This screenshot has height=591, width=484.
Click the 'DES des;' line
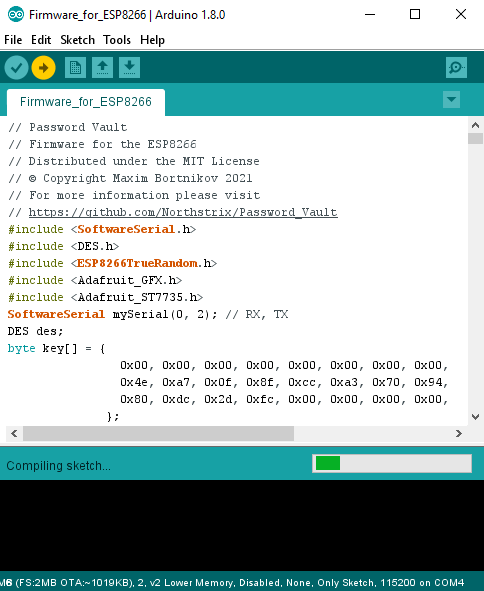[35, 331]
